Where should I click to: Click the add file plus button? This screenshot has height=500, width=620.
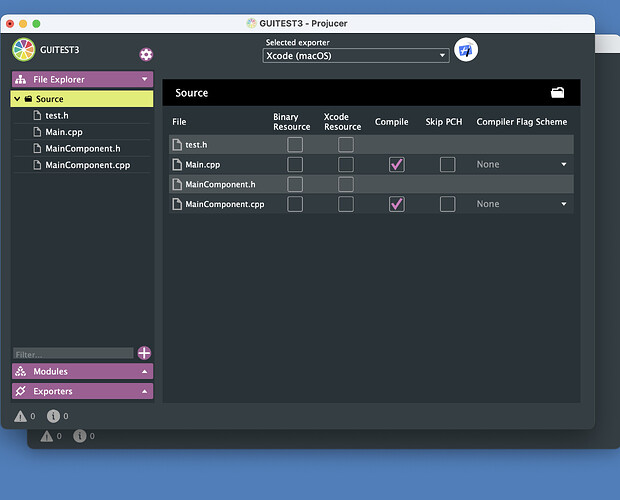tap(144, 353)
